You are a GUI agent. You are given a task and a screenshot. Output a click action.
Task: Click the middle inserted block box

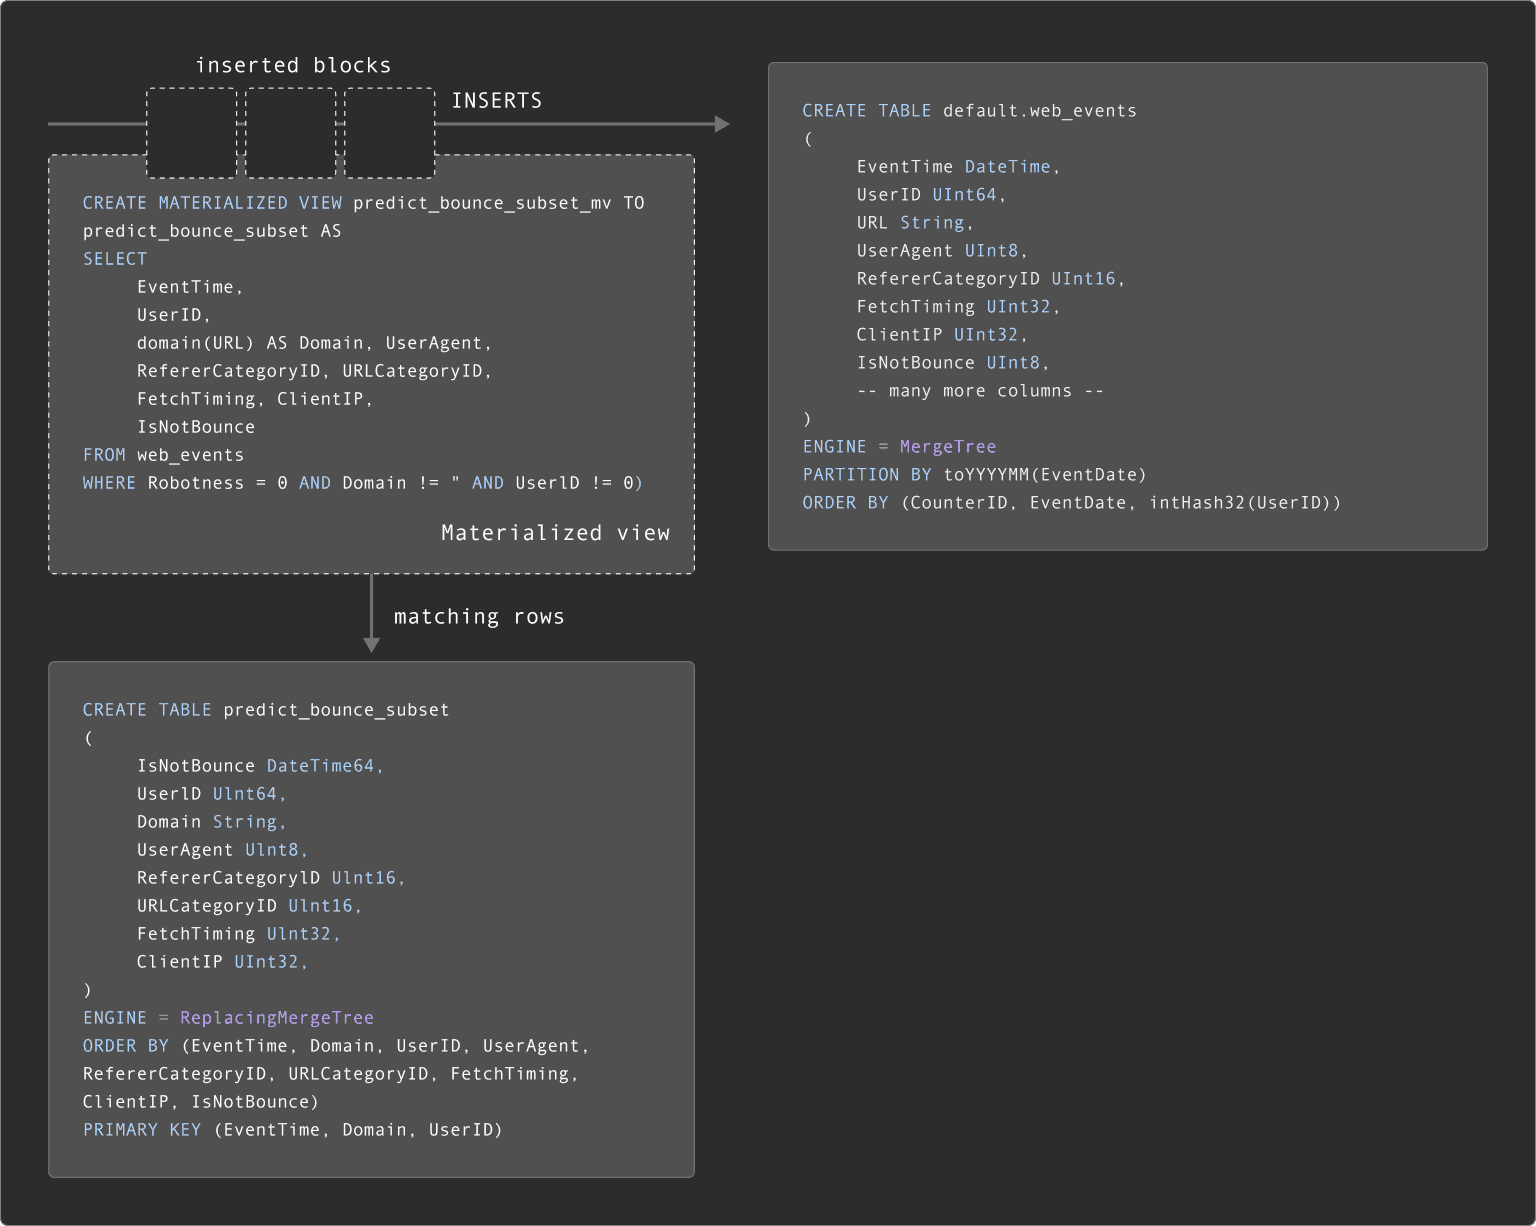(291, 133)
